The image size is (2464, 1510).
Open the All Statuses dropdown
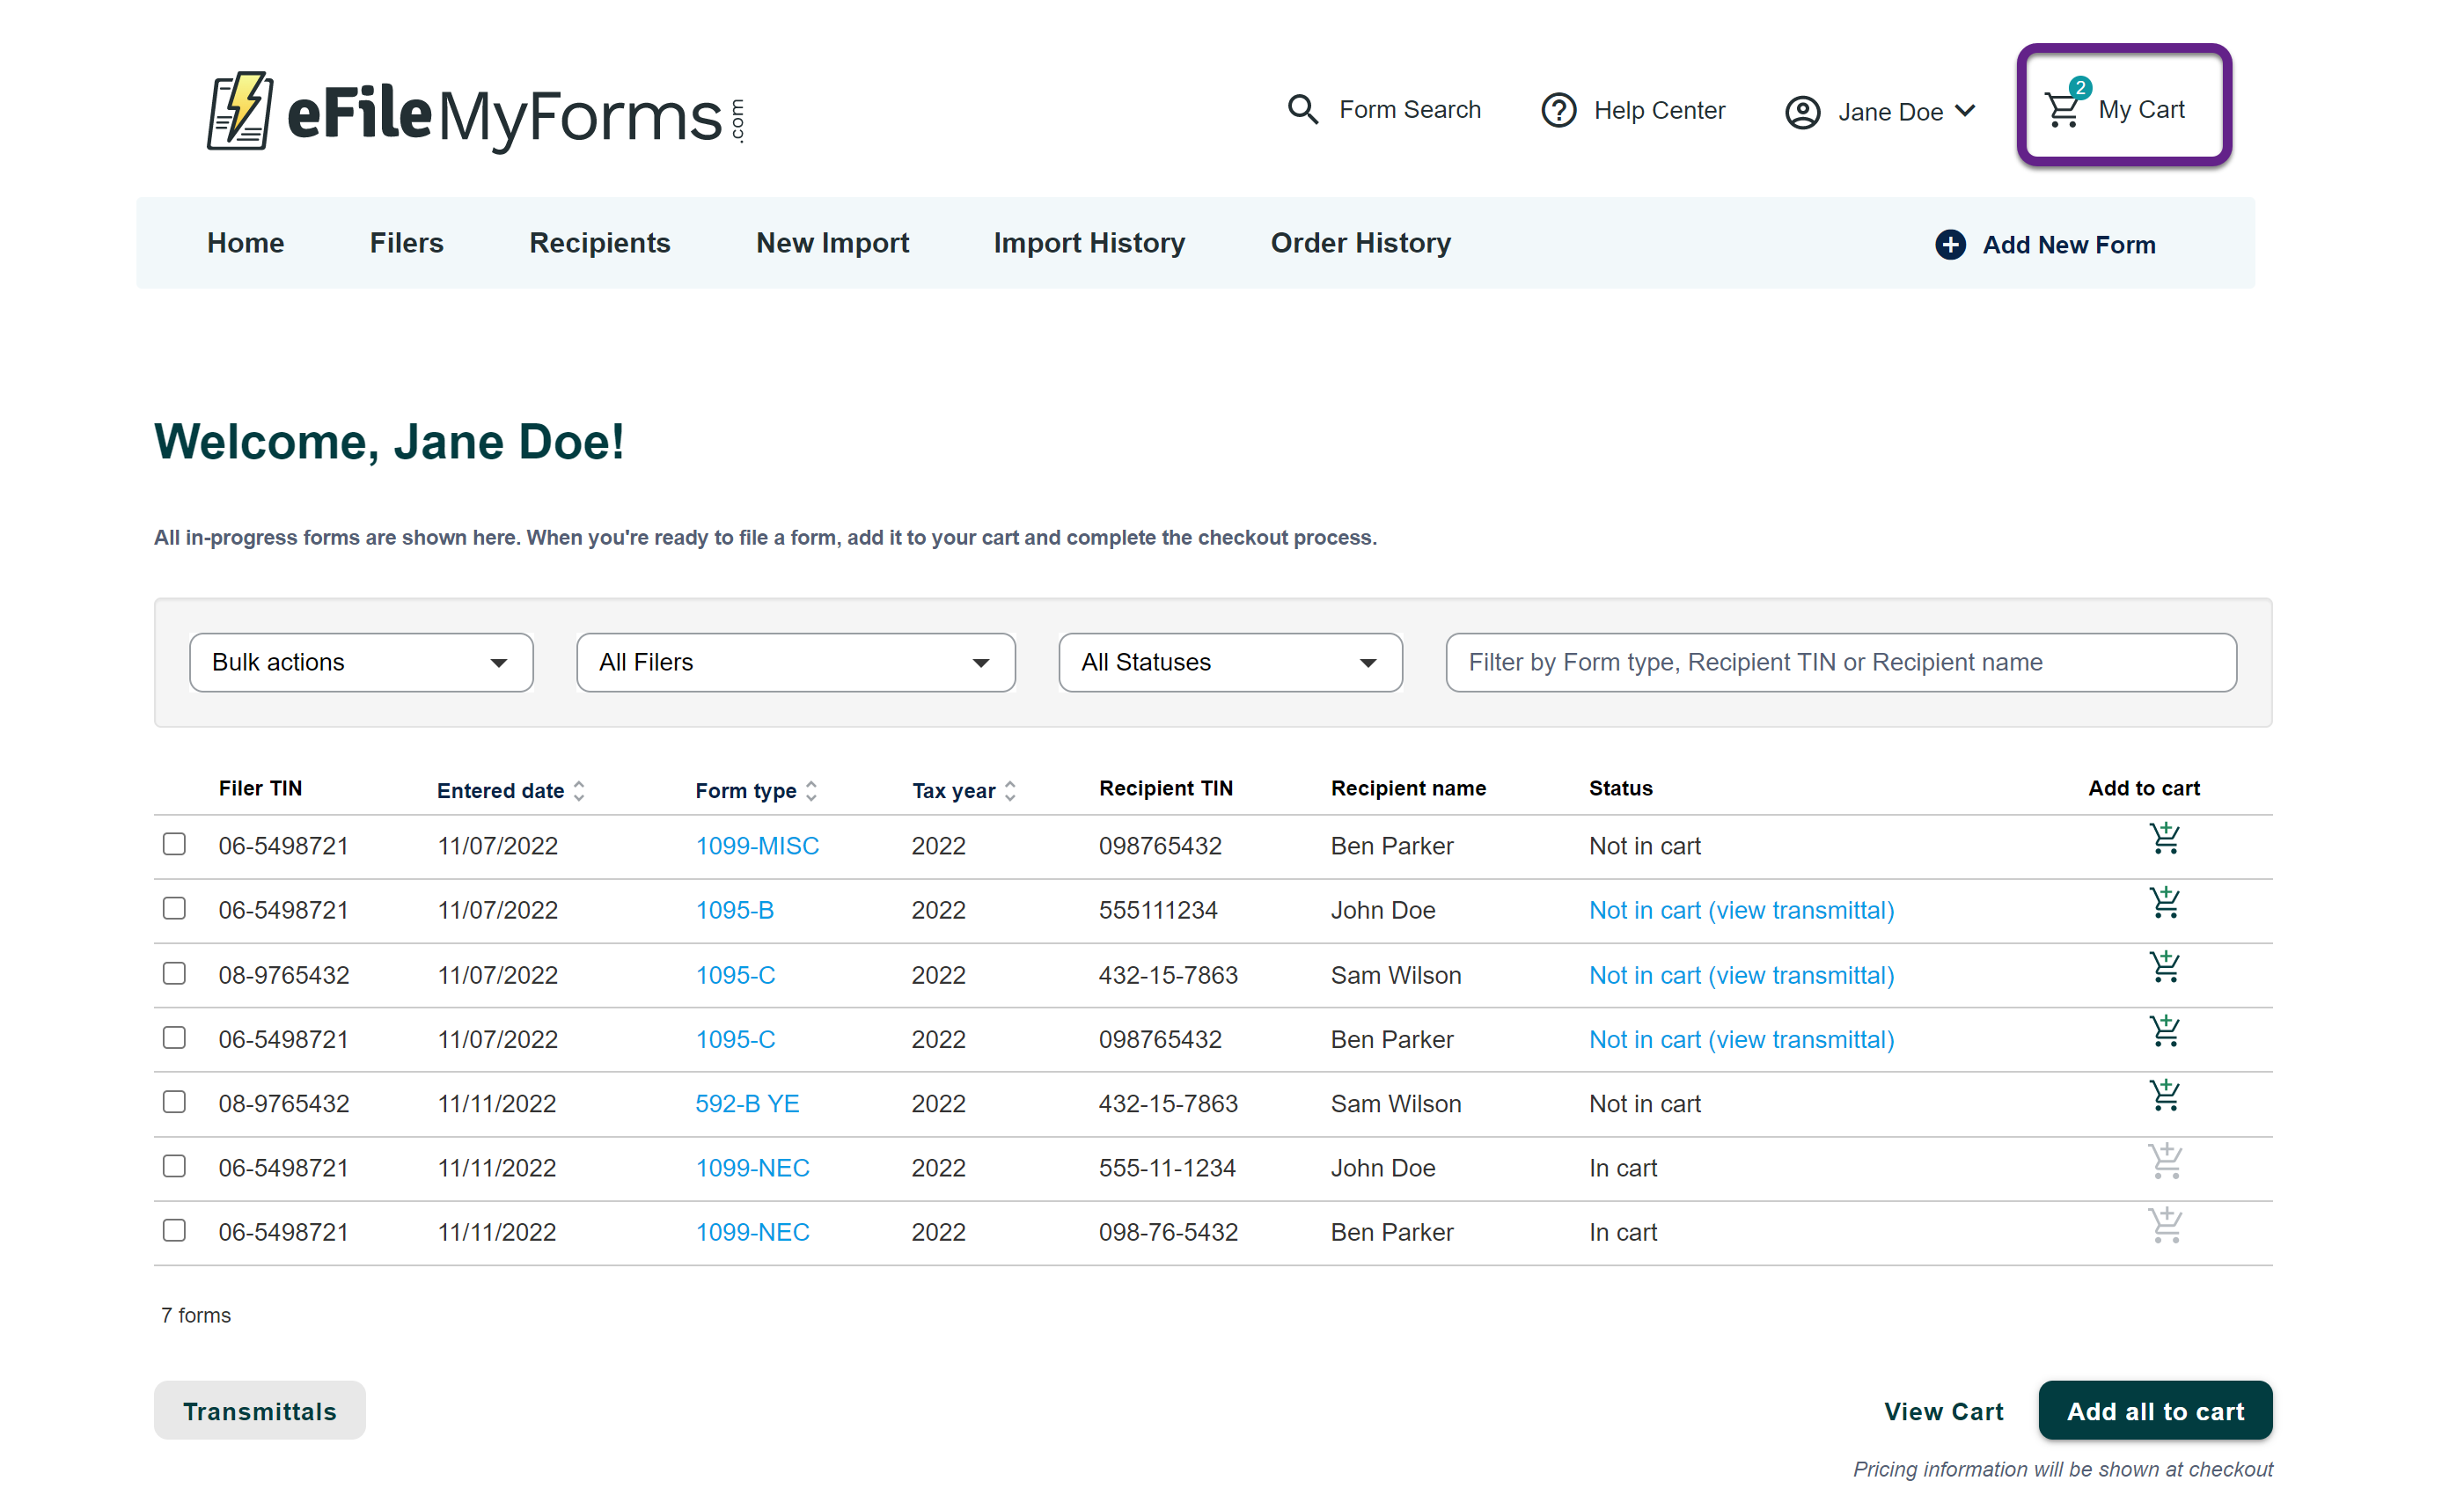point(1230,662)
